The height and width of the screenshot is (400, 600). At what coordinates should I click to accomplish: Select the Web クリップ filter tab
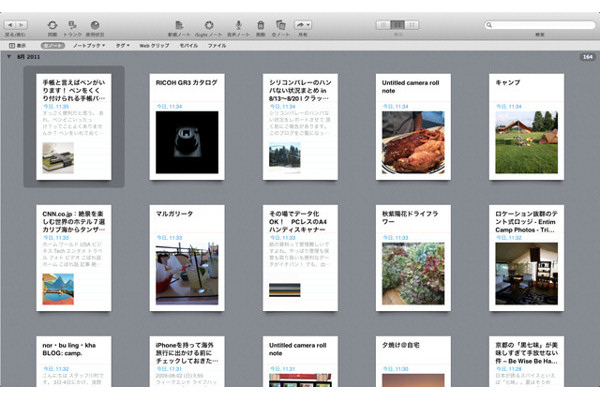click(x=155, y=45)
